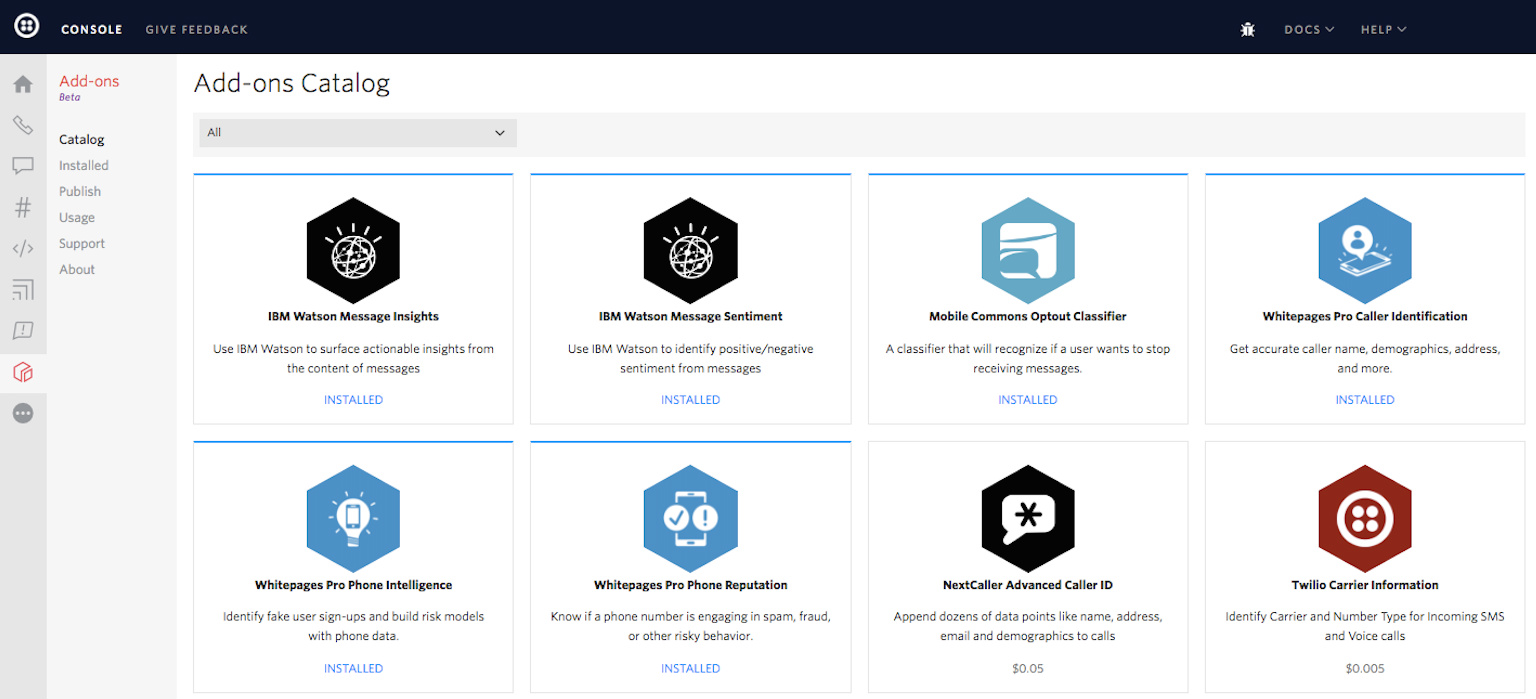Open the alert message bubble sidebar icon
1536x699 pixels.
click(x=23, y=331)
